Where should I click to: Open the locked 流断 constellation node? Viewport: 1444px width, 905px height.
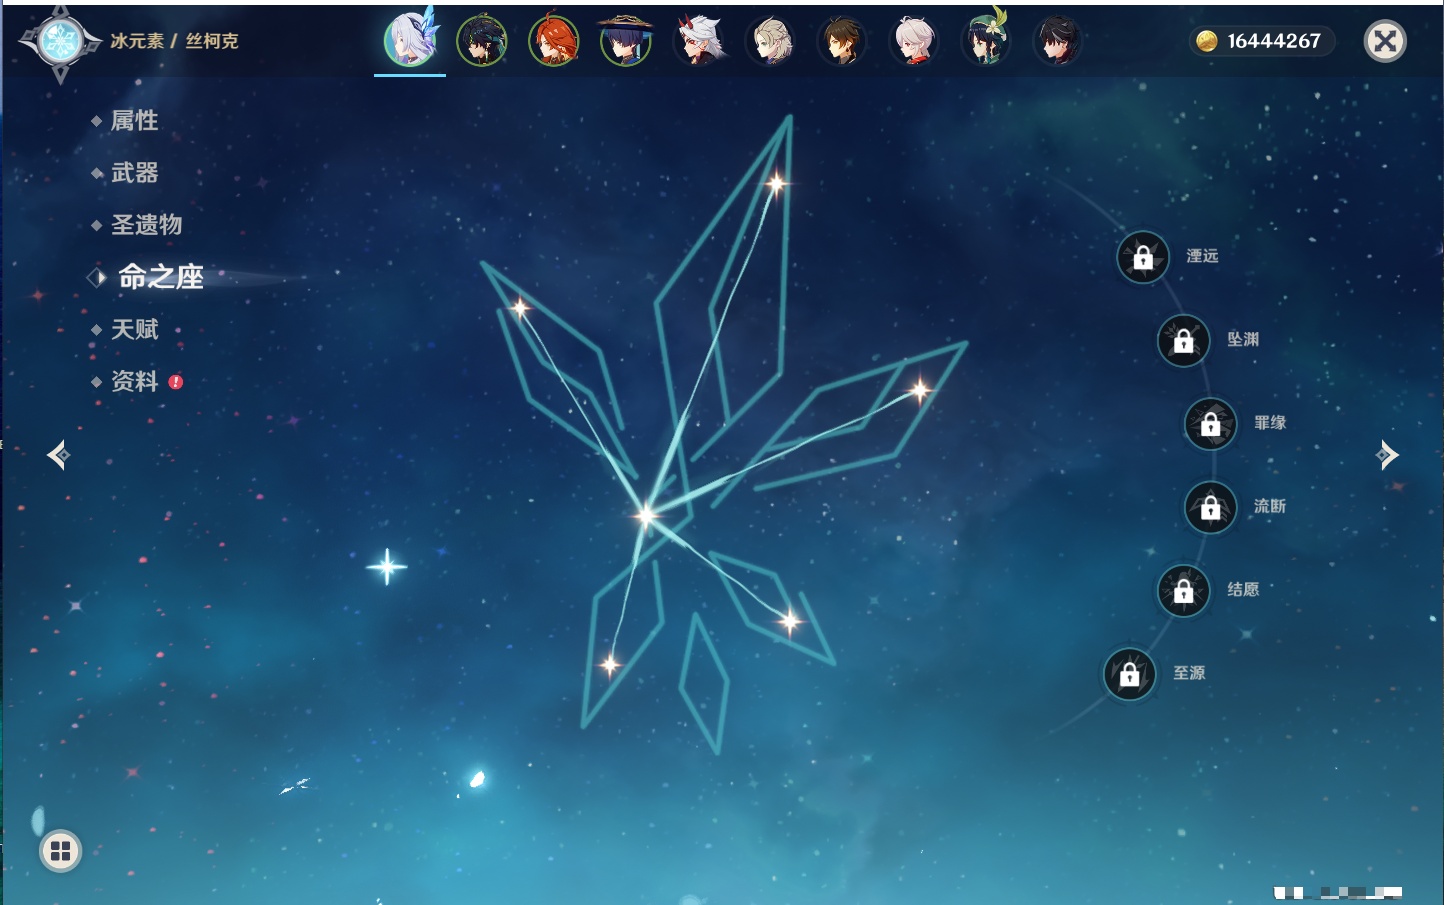(1210, 508)
